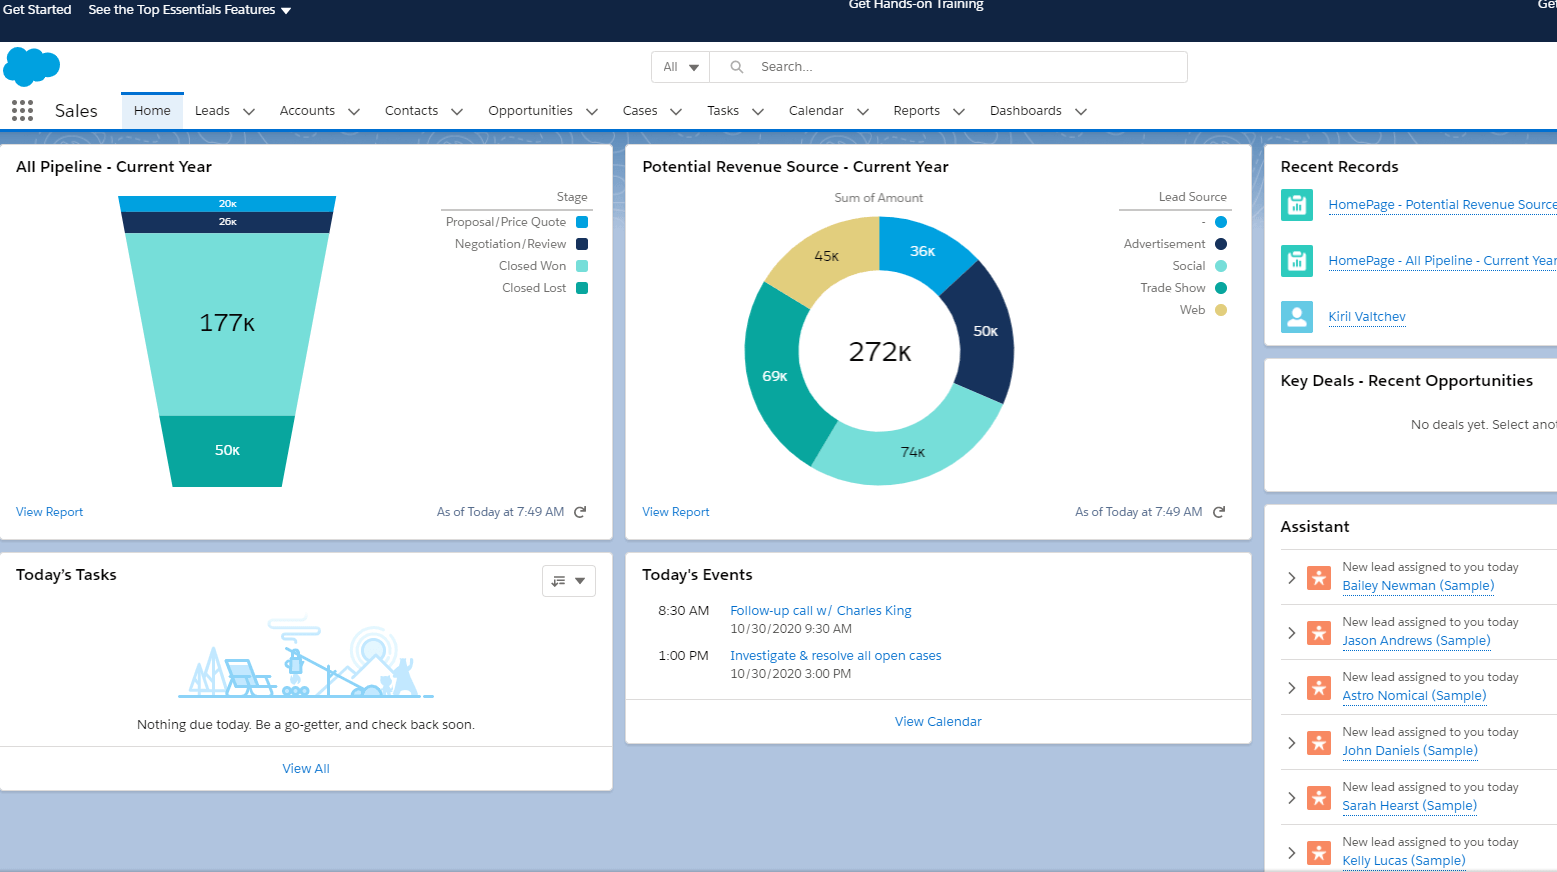Image resolution: width=1557 pixels, height=872 pixels.
Task: Click the Kiril Valtchev user record icon
Action: click(x=1296, y=317)
